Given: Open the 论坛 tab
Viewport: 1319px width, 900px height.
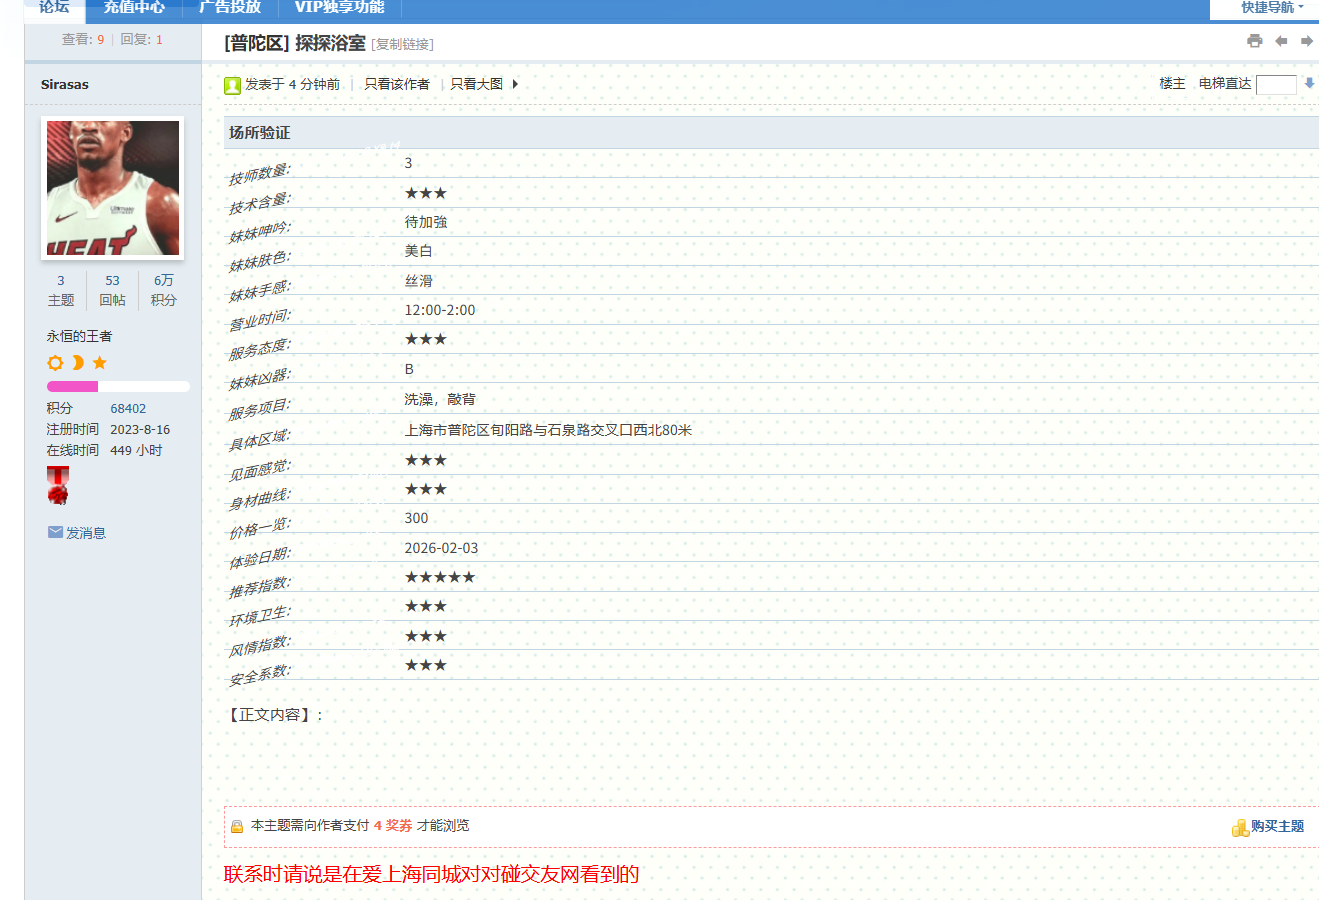Looking at the screenshot, I should (x=54, y=8).
